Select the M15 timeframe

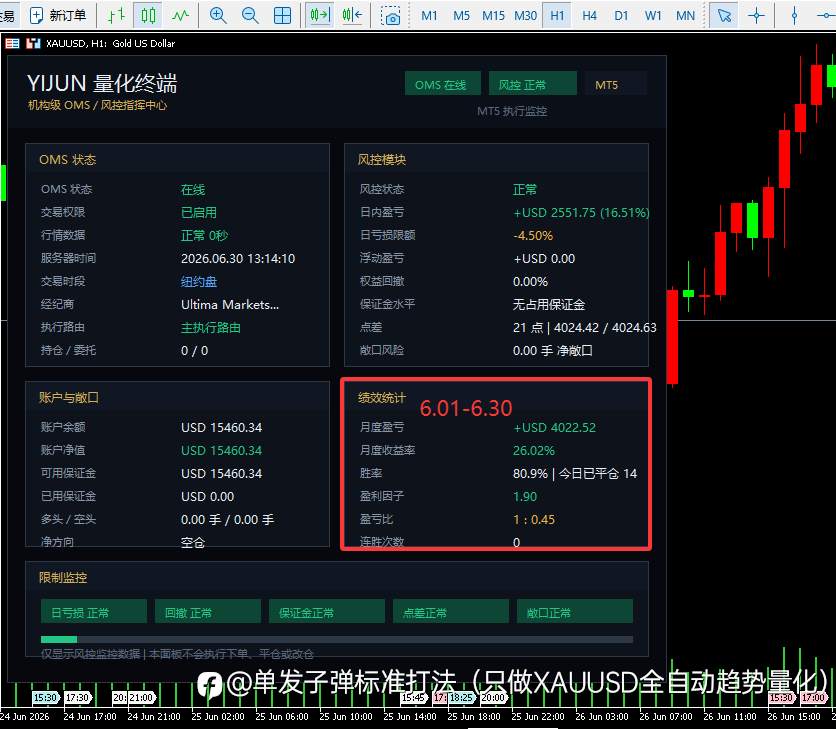[x=493, y=15]
